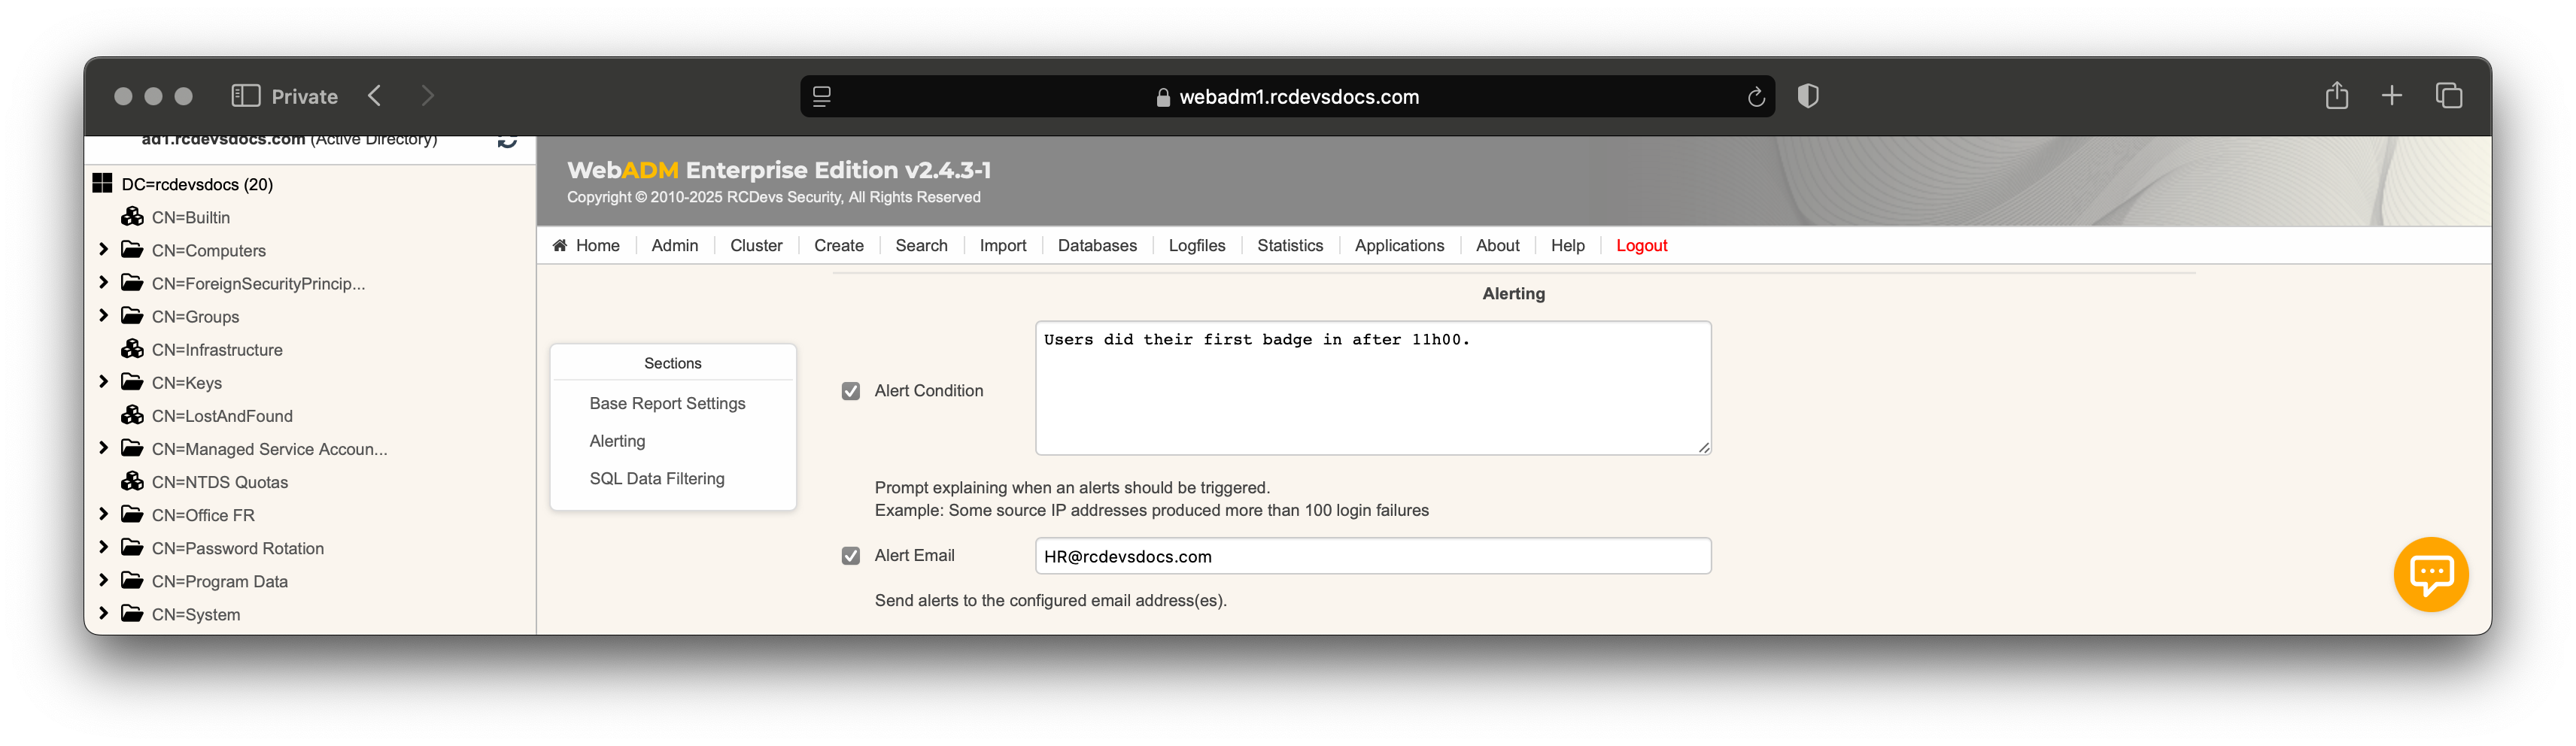
Task: Click the red Logout link
Action: [x=1641, y=245]
